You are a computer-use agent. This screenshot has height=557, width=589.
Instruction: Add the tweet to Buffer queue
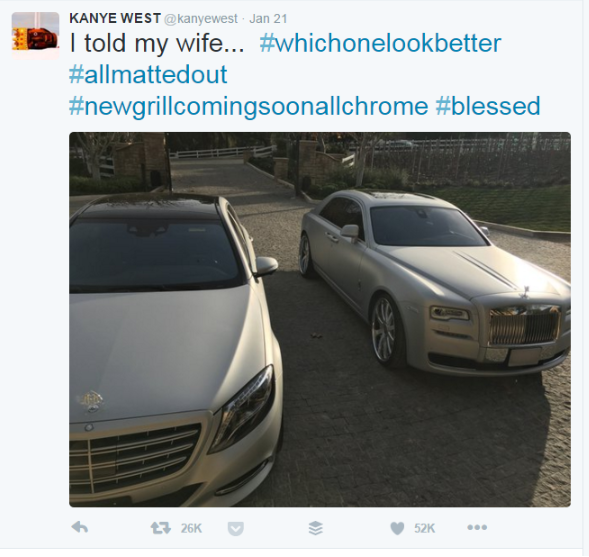(x=316, y=528)
